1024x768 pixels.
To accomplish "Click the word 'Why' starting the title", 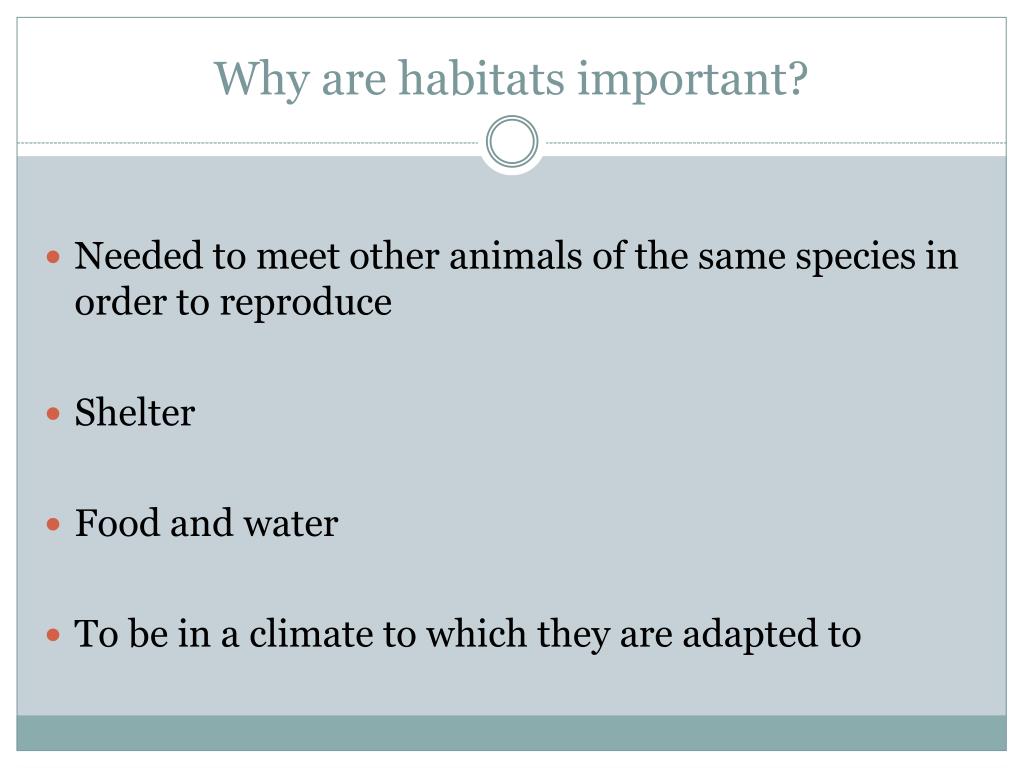I will point(261,80).
